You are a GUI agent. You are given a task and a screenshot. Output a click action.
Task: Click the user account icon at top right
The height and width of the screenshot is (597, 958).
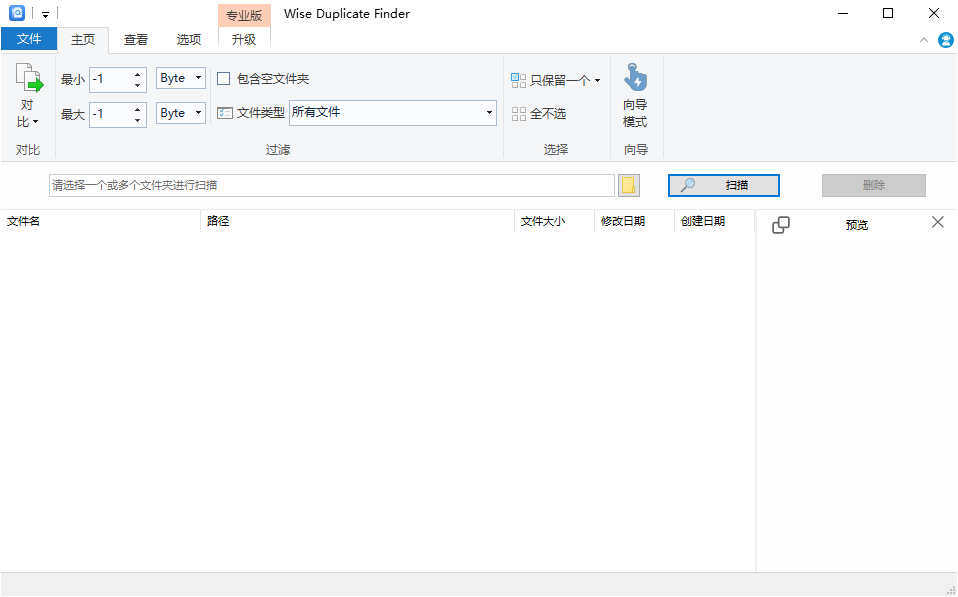pos(946,40)
